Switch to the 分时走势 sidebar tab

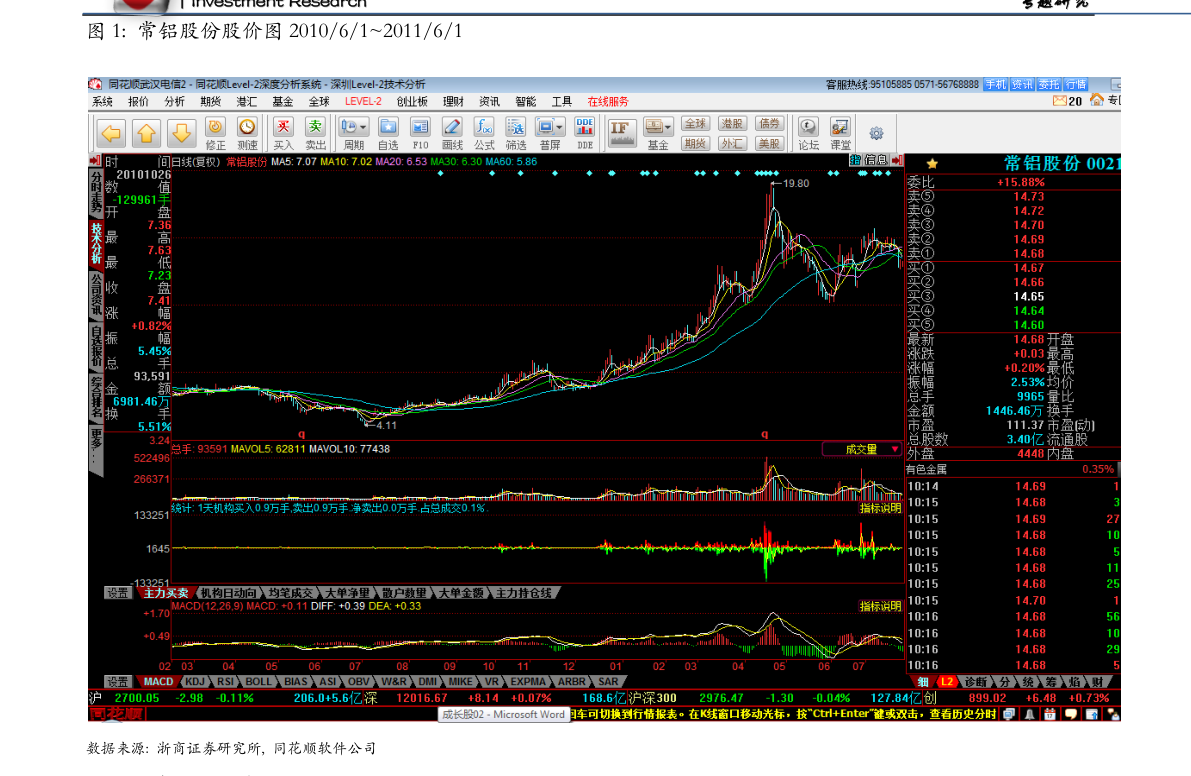point(96,191)
